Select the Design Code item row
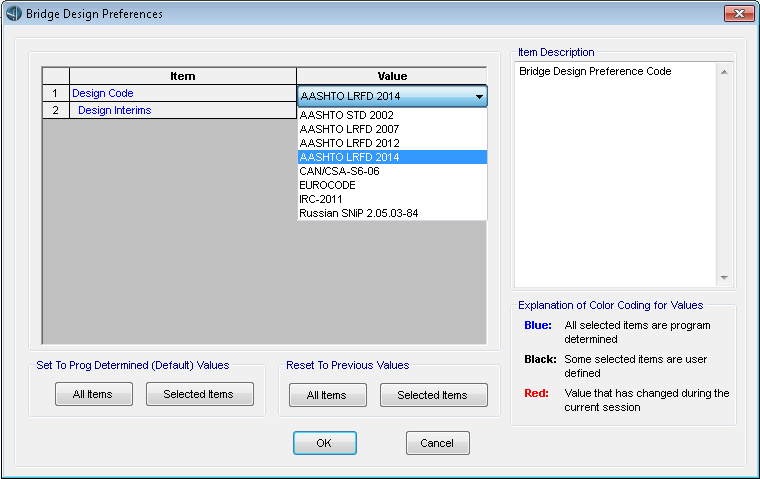This screenshot has width=760, height=479. click(183, 93)
